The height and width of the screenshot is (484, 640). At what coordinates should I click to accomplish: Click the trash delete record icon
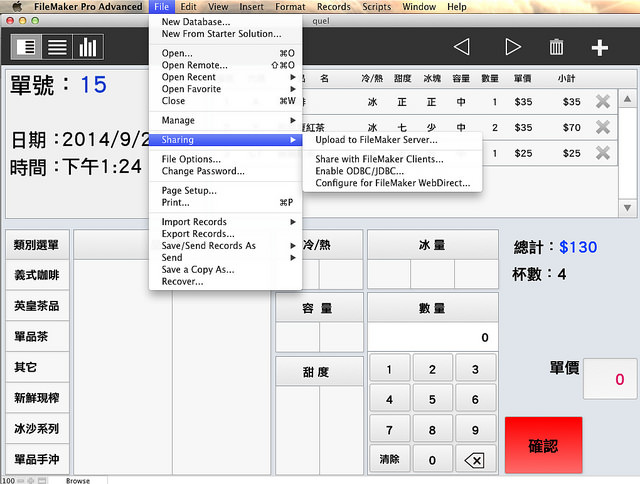(556, 47)
